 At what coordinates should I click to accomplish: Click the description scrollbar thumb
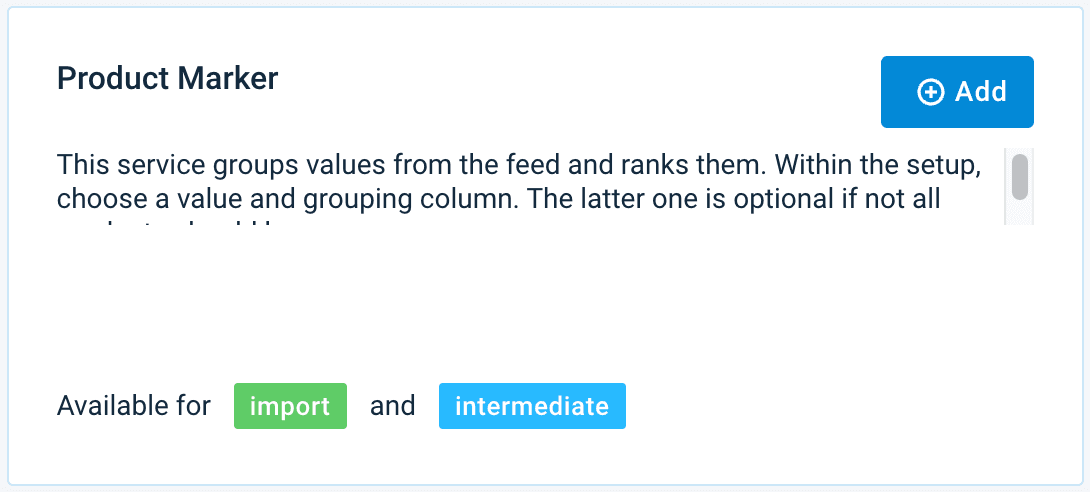1020,177
